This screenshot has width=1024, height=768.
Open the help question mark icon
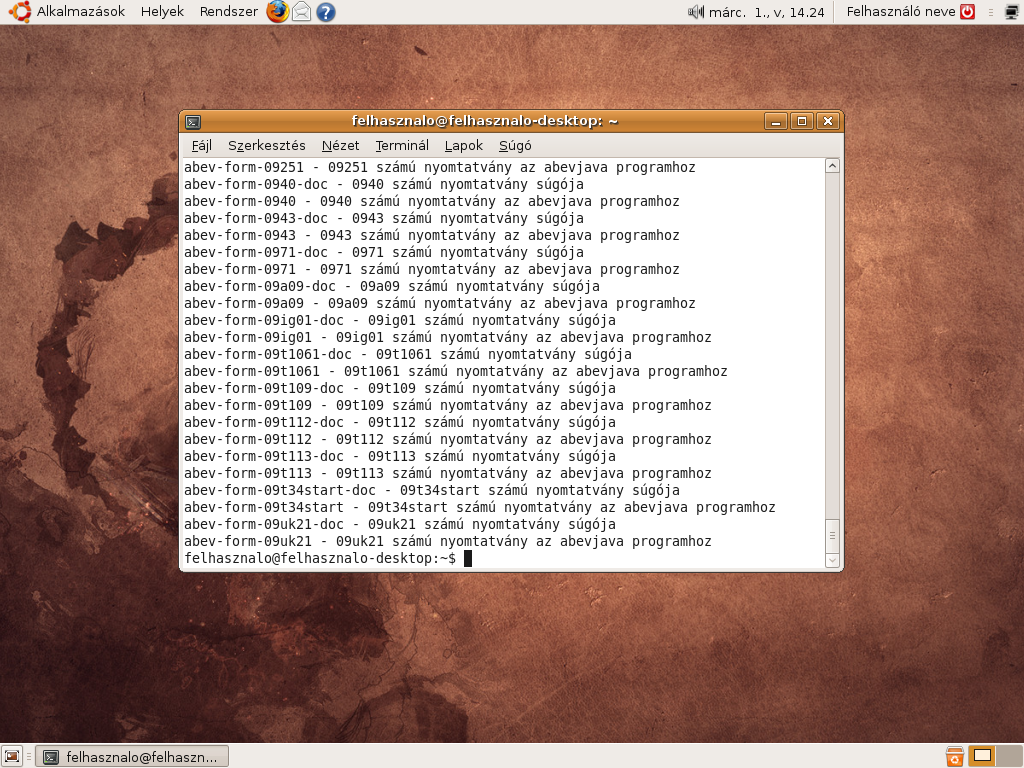(x=325, y=12)
